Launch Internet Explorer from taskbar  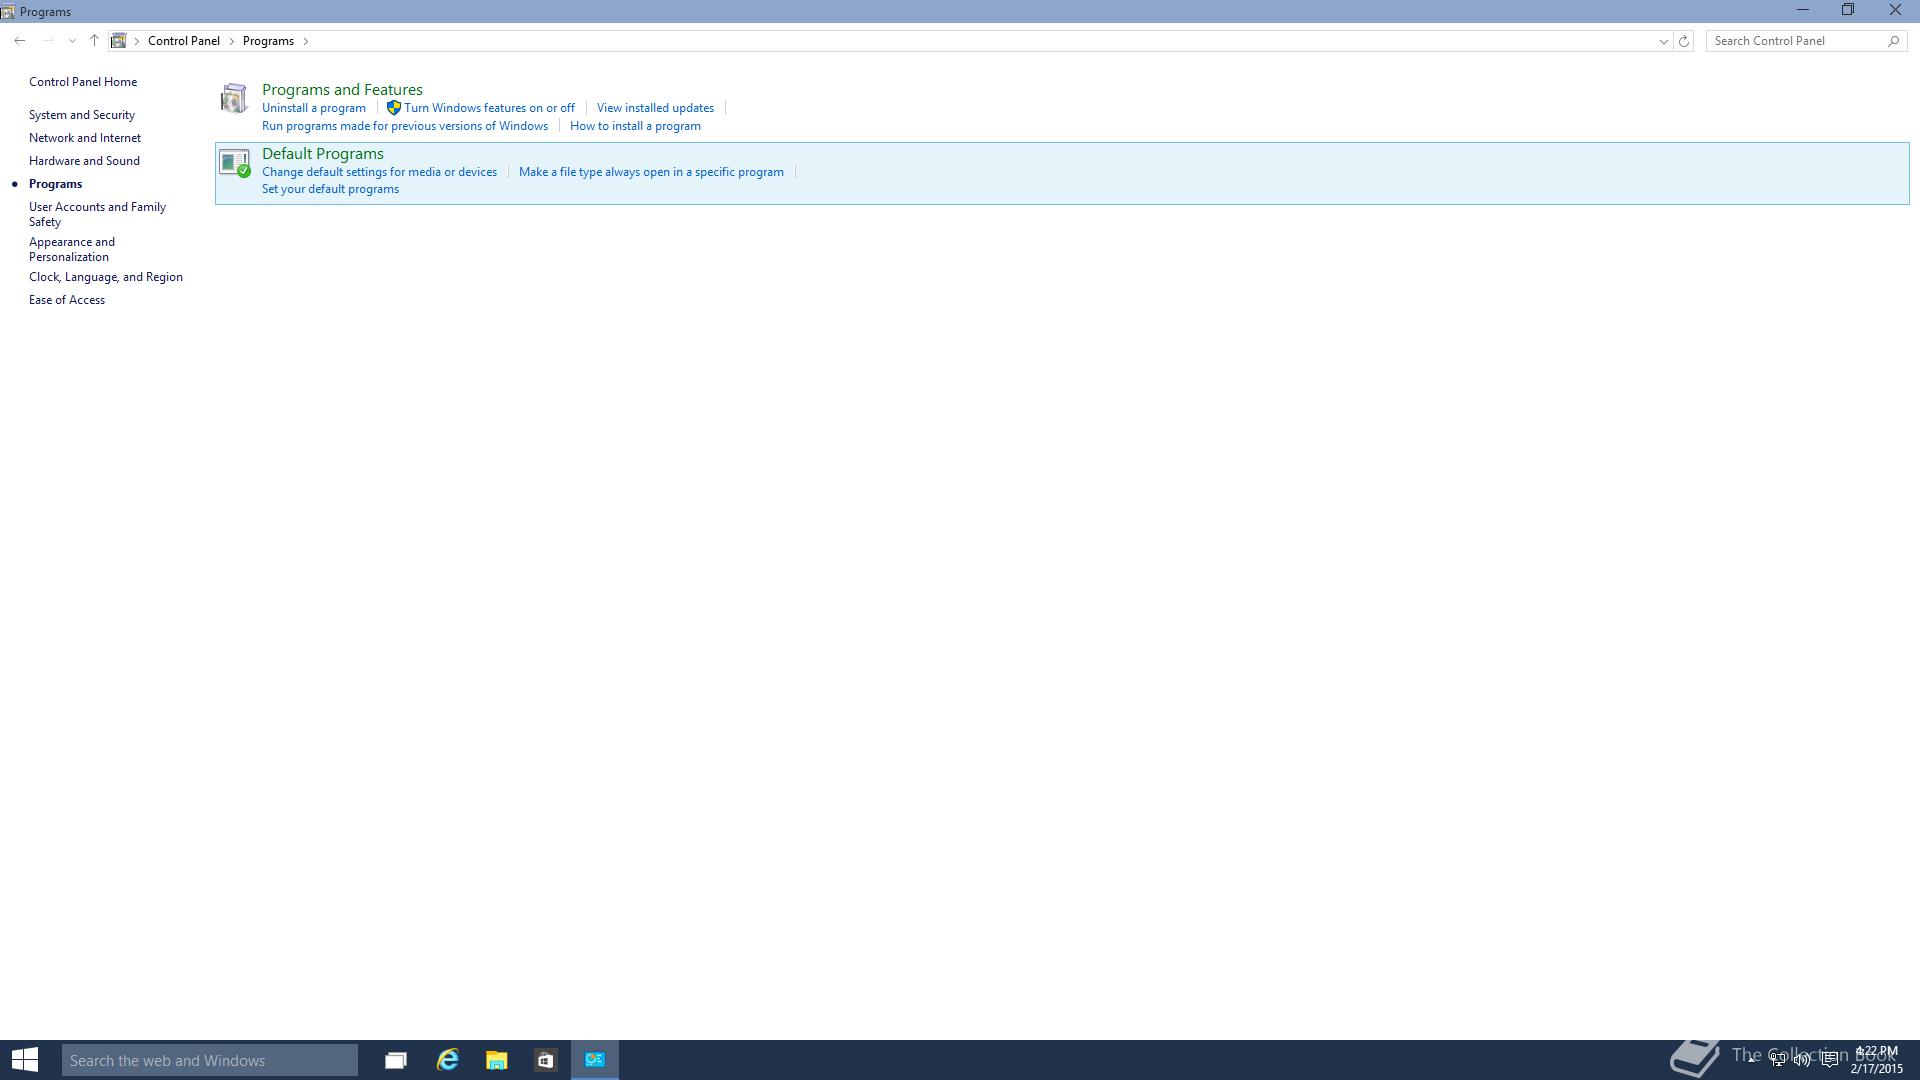447,1060
